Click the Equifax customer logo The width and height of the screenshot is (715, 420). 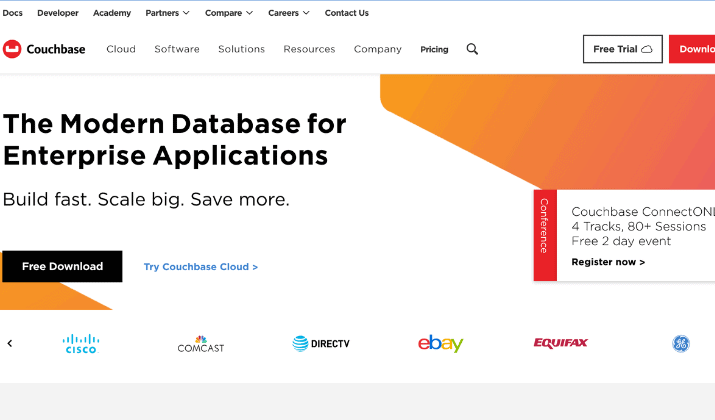[x=560, y=343]
